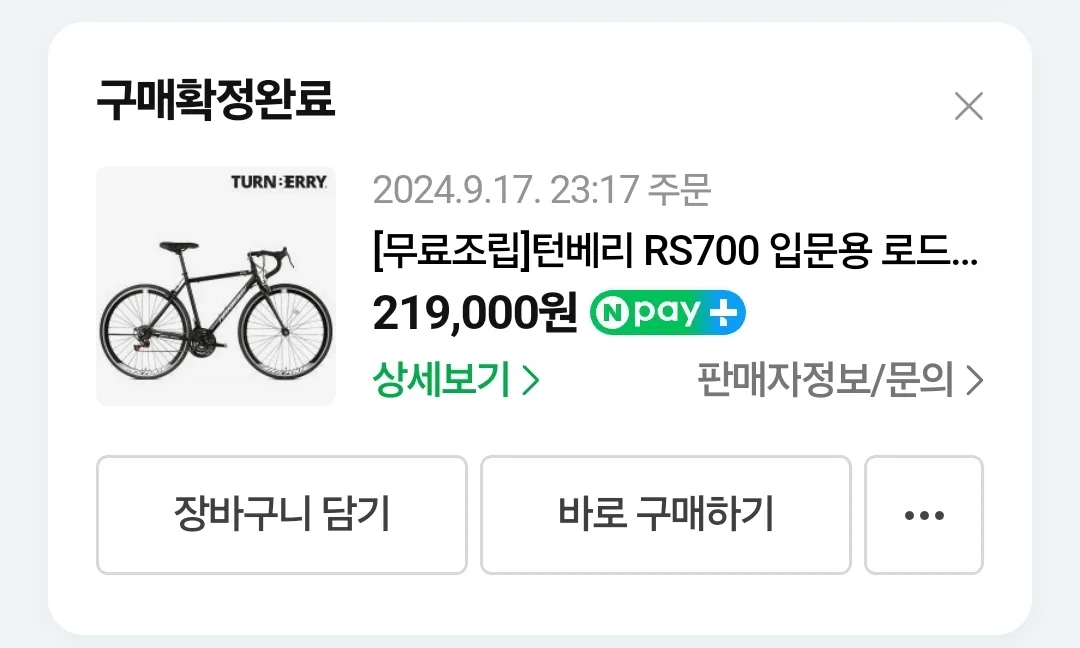Click the white plus symbol in Npay badge
Image resolution: width=1080 pixels, height=648 pixels.
click(x=723, y=313)
